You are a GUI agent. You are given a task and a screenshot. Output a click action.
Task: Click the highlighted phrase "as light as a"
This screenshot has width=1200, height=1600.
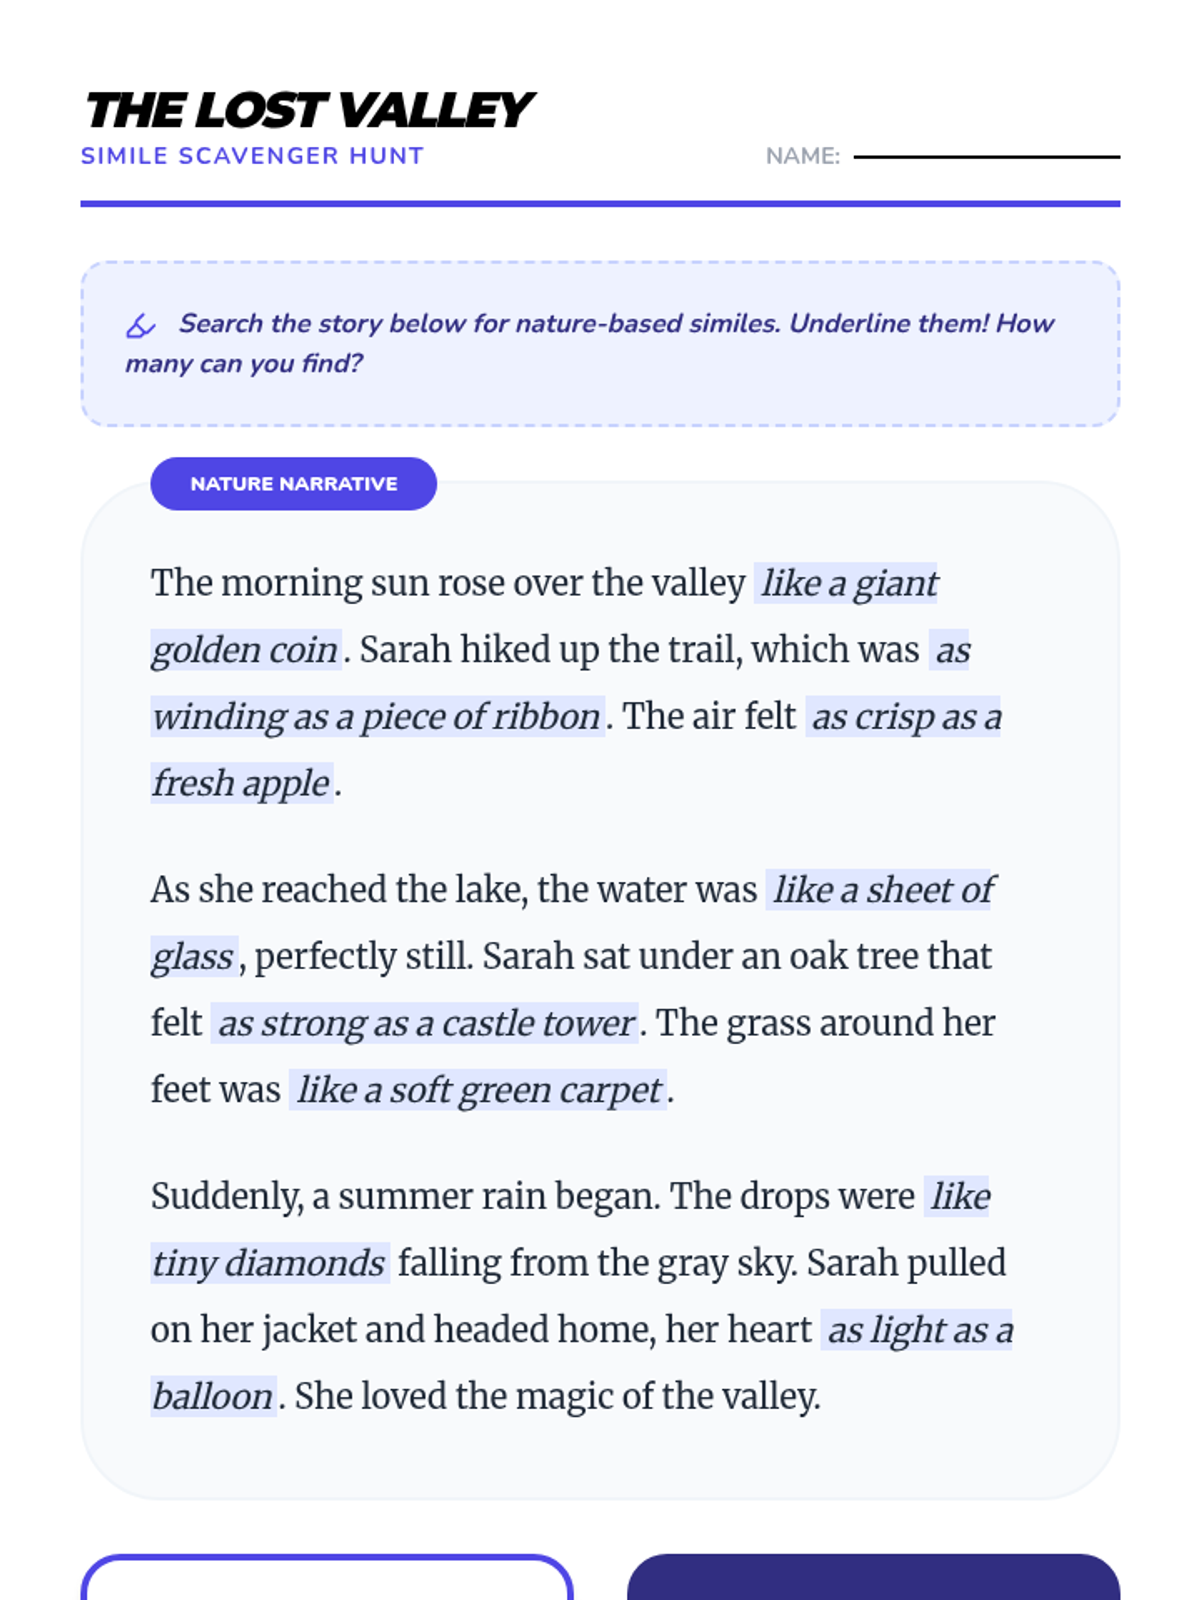(x=918, y=1330)
